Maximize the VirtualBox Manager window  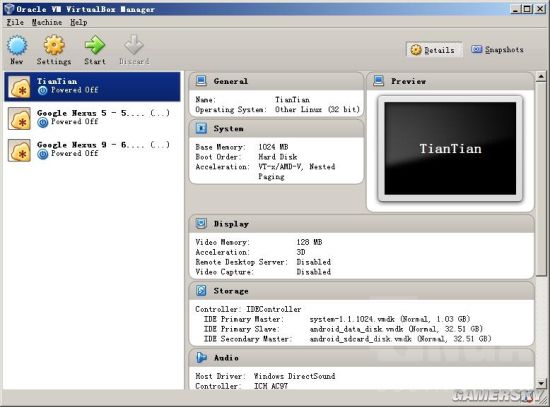tap(527, 9)
